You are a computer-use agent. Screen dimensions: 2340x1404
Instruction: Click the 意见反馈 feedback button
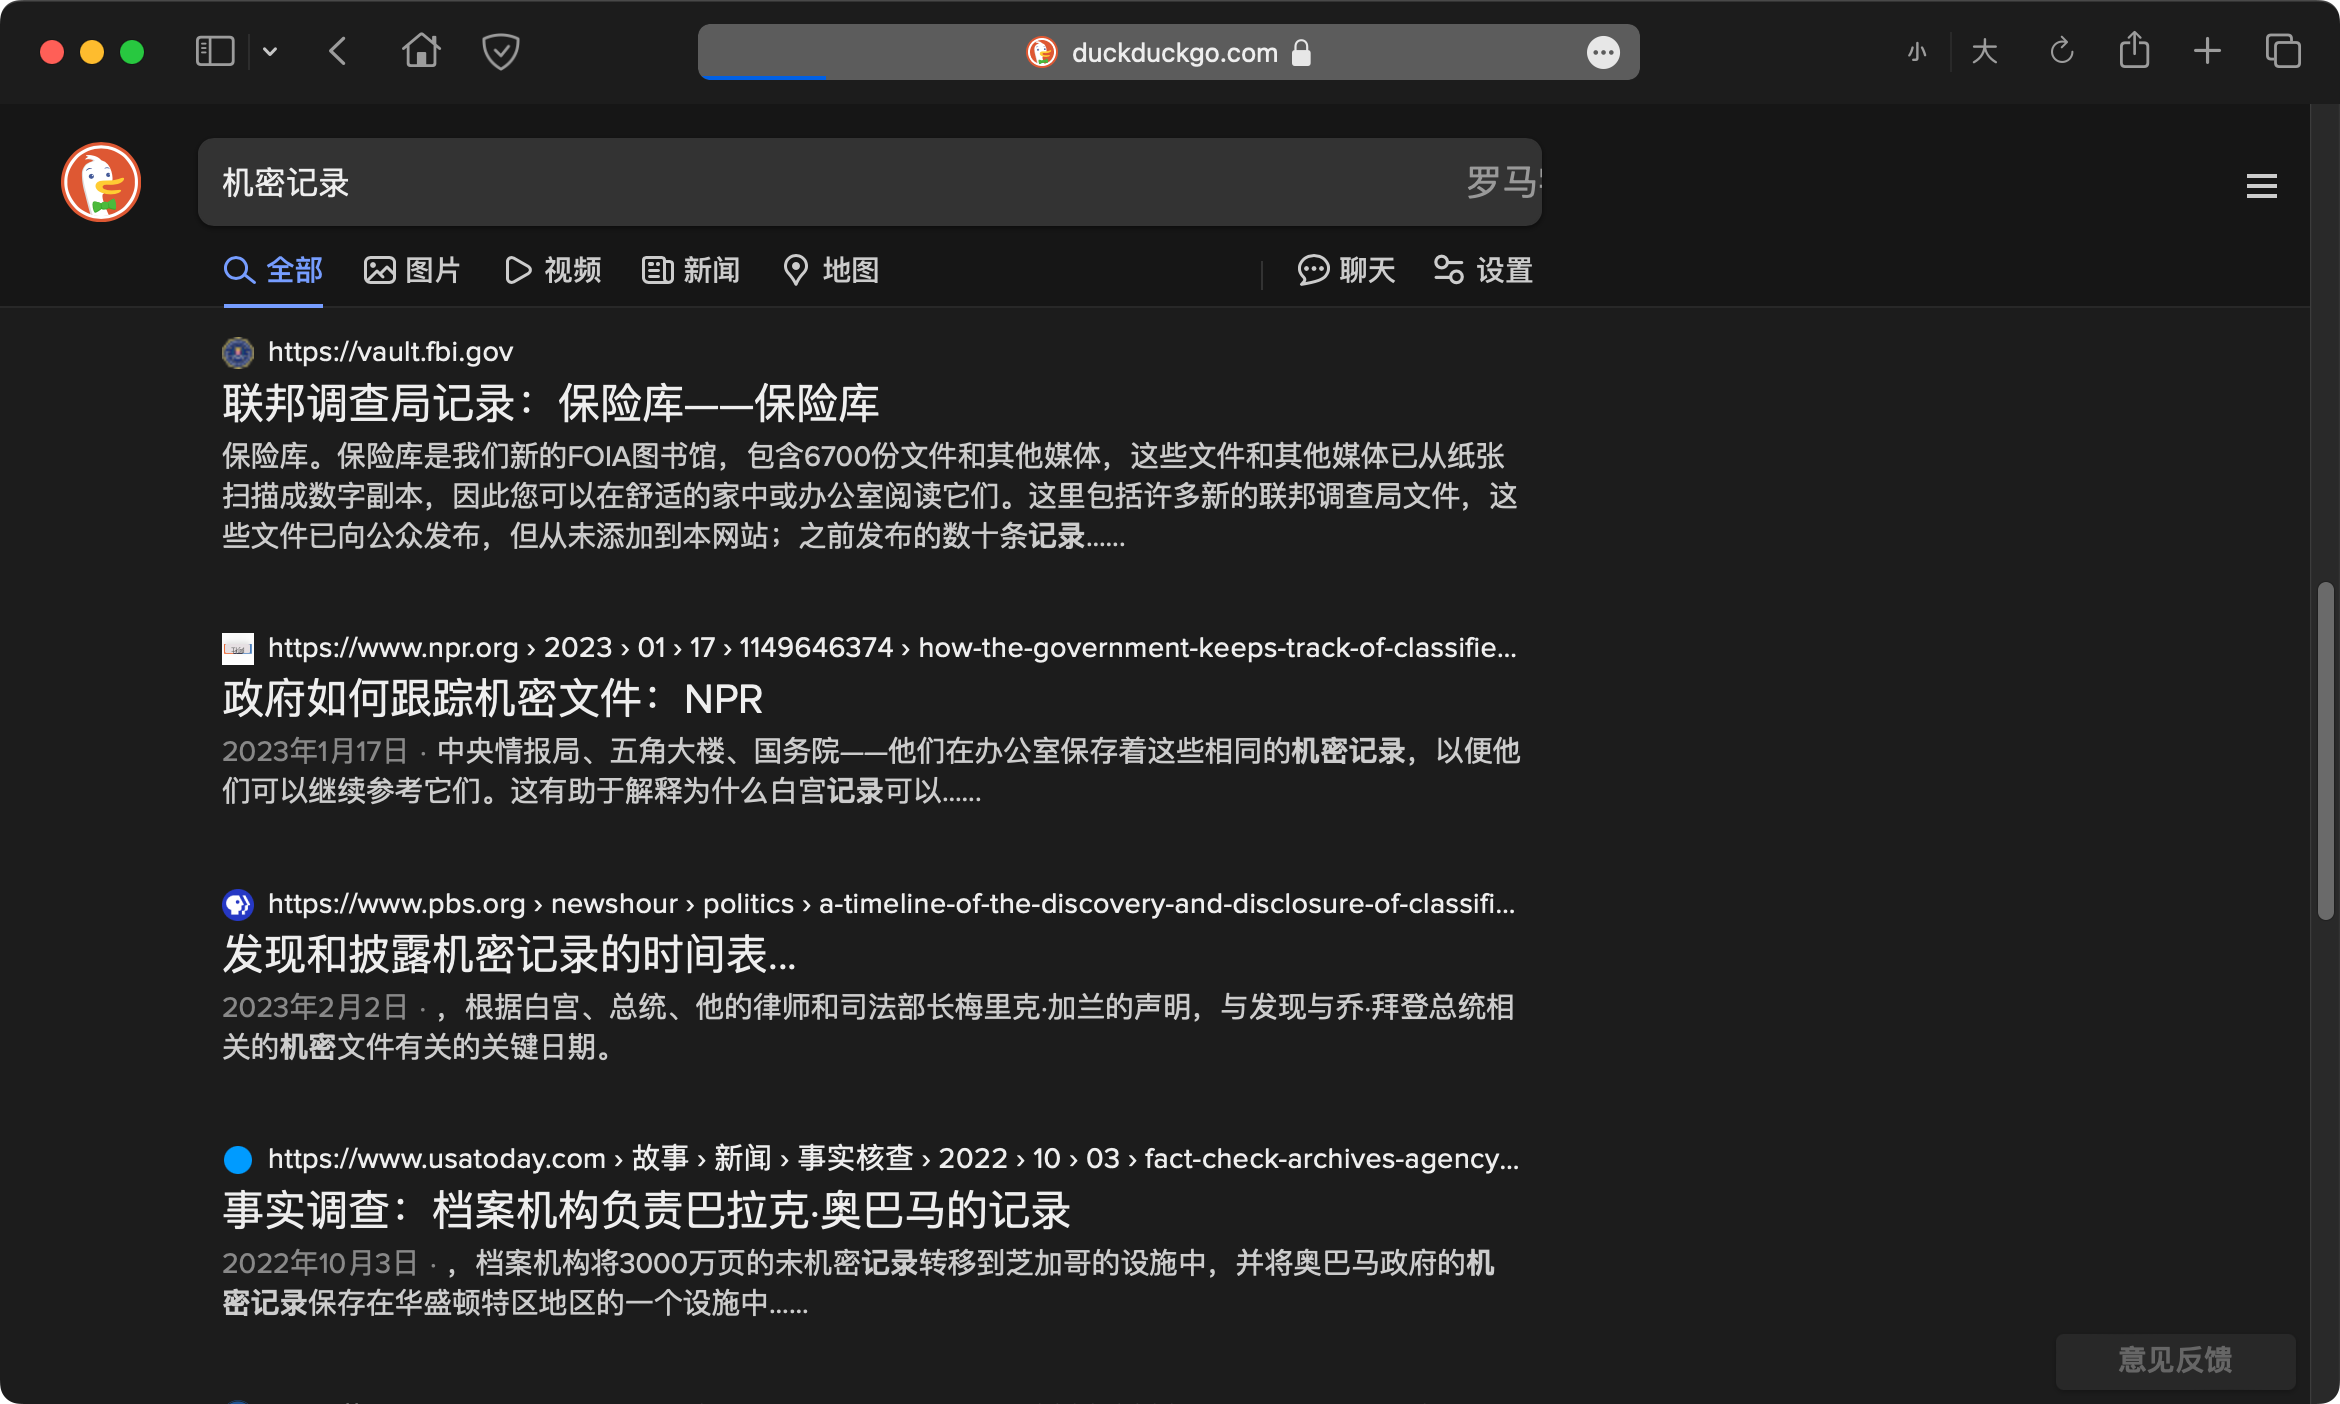[x=2175, y=1360]
